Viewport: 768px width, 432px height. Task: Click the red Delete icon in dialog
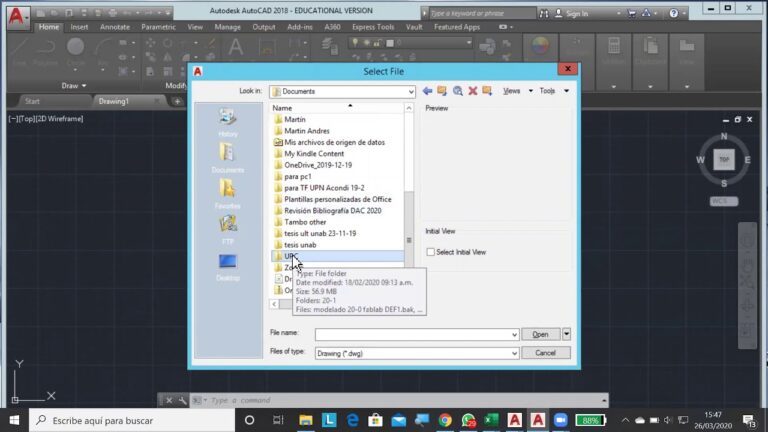point(473,91)
